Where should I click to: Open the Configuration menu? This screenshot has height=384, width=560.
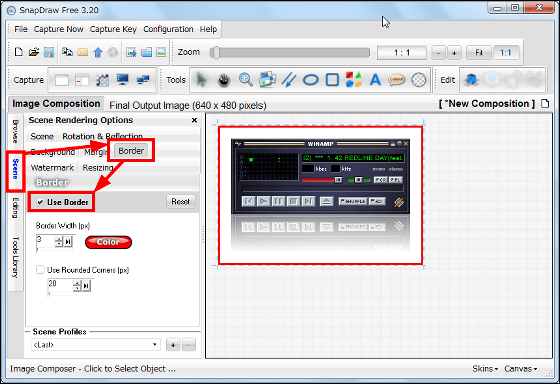pos(168,29)
